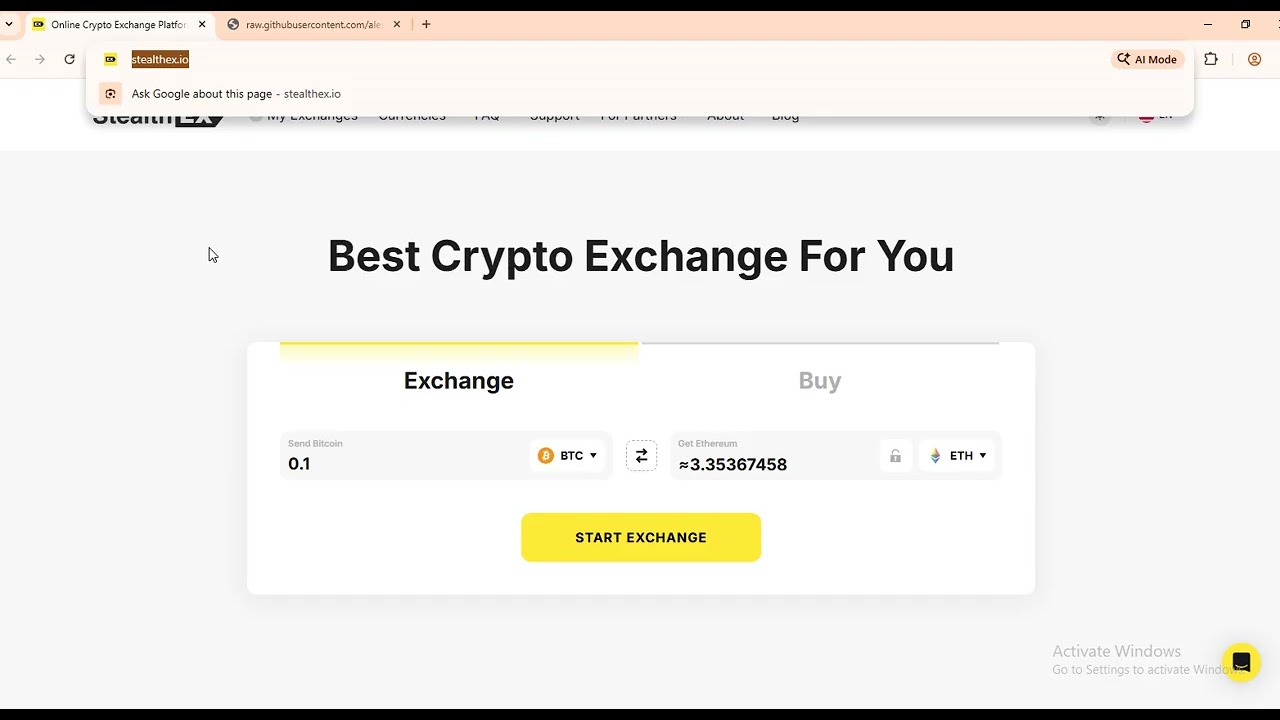Select the Exchange tab
Screen dimensions: 1280x720
pos(459,380)
